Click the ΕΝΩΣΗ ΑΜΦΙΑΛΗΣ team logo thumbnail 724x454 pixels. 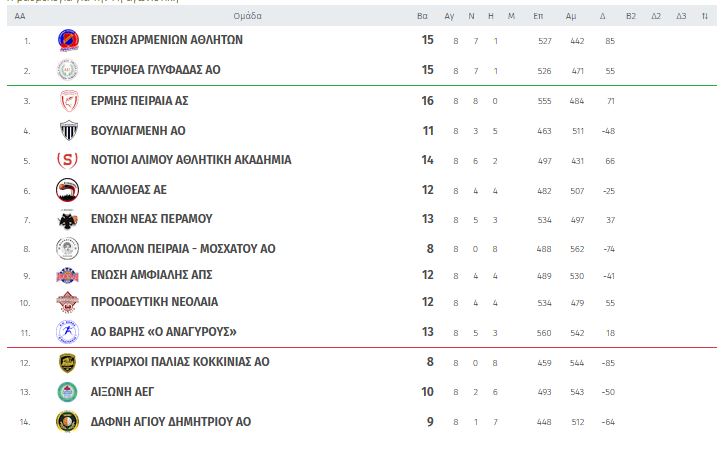pos(67,276)
